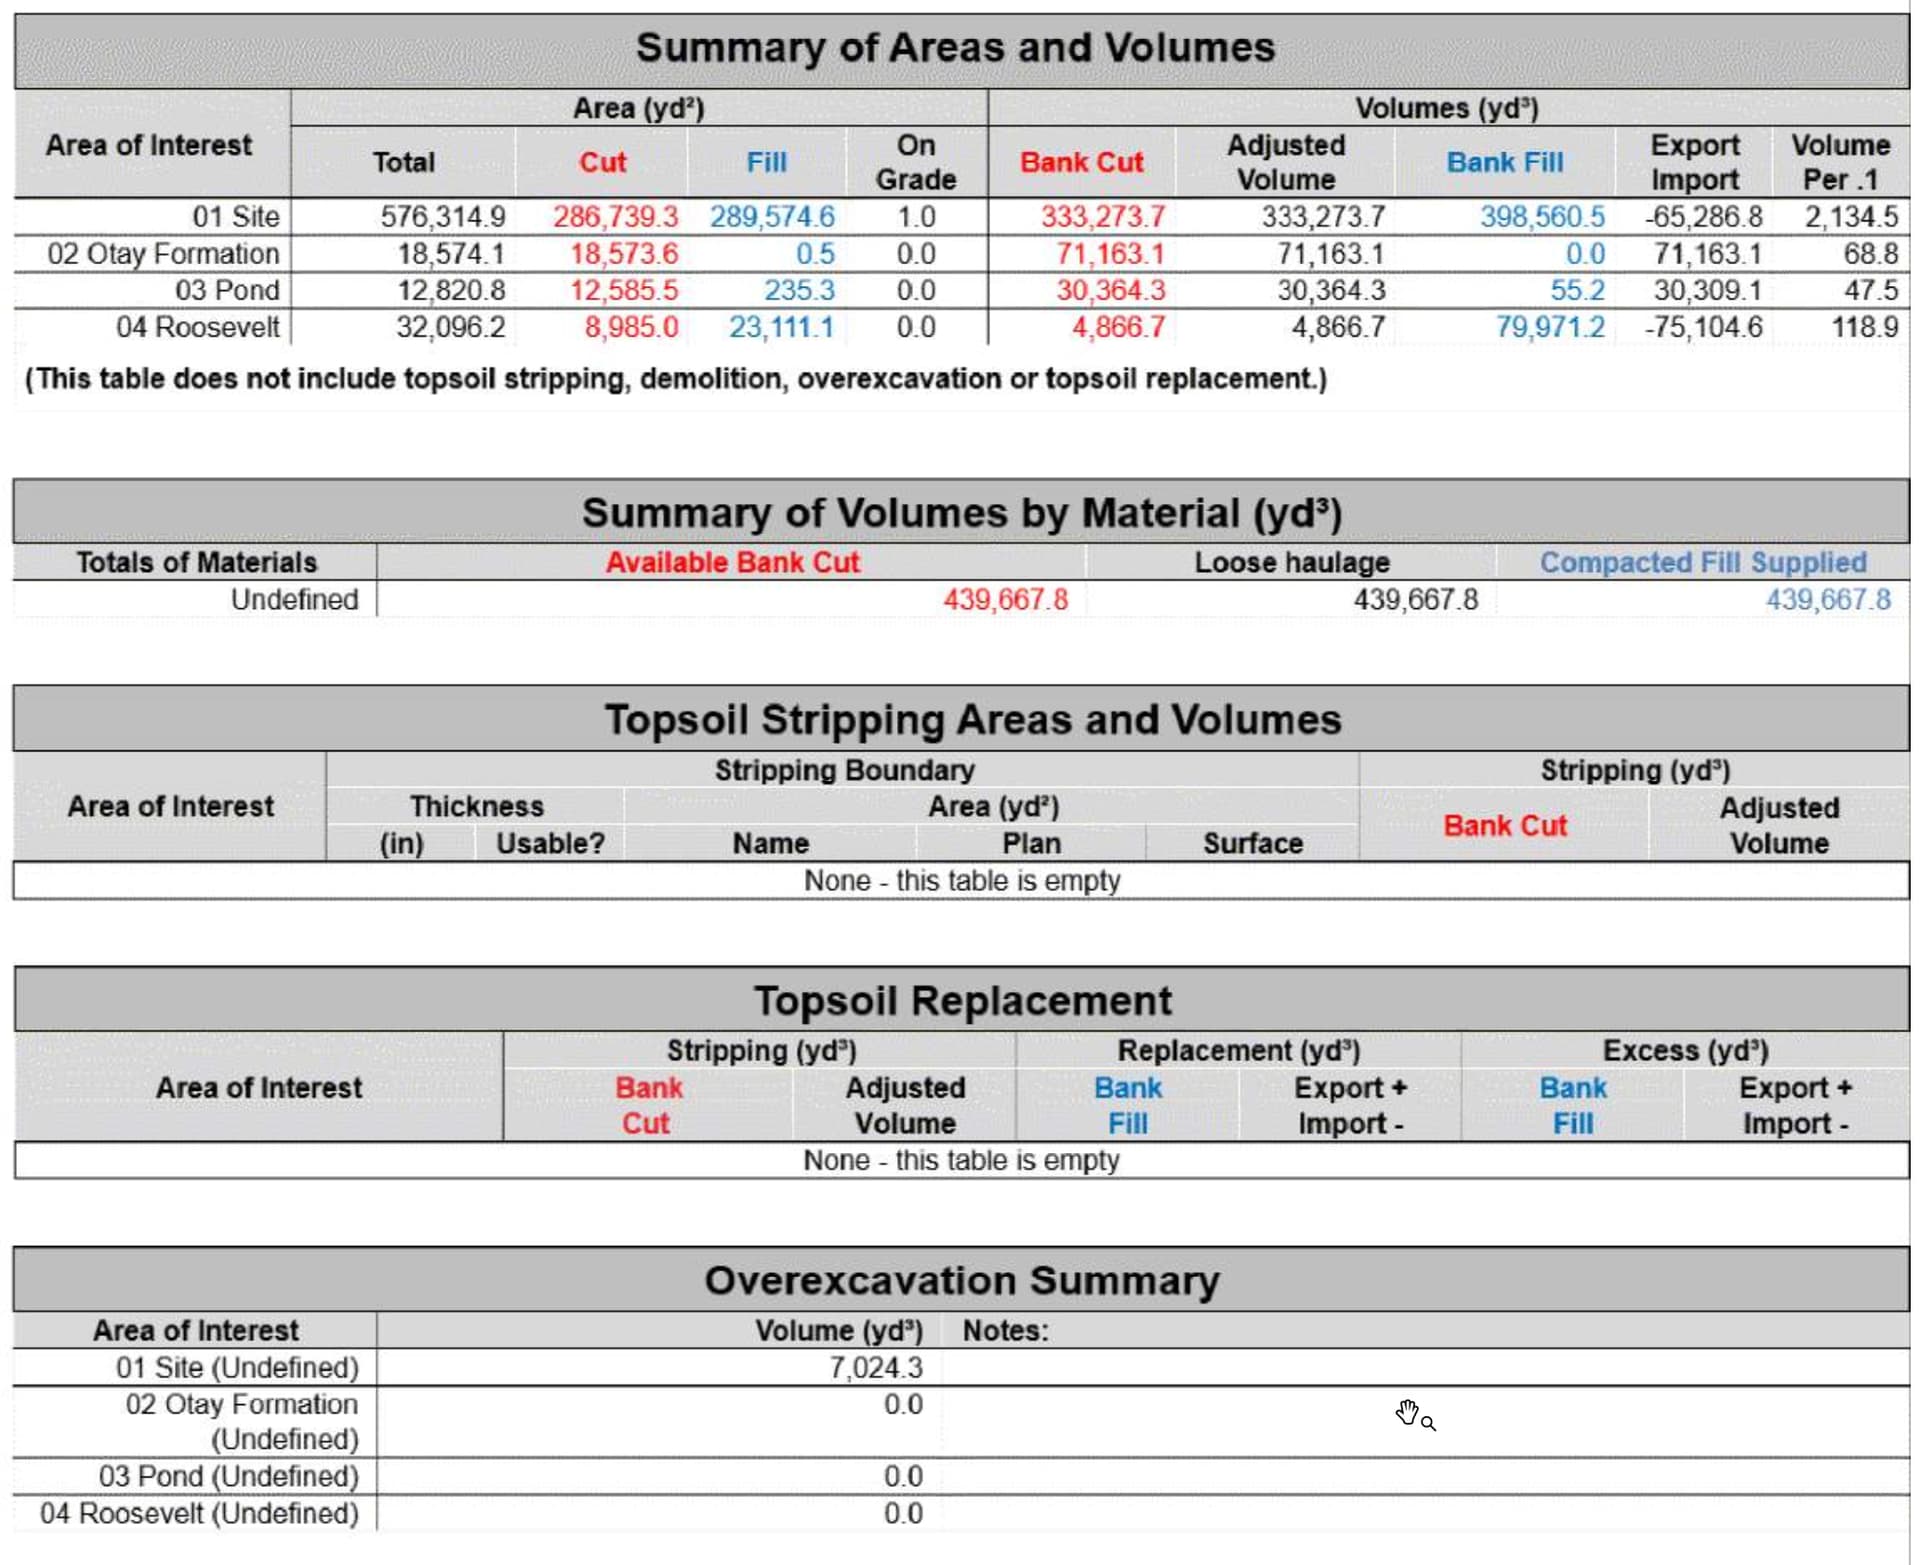The image size is (1920, 1565).
Task: Click the 'Totals of Materials' header
Action: [x=196, y=563]
